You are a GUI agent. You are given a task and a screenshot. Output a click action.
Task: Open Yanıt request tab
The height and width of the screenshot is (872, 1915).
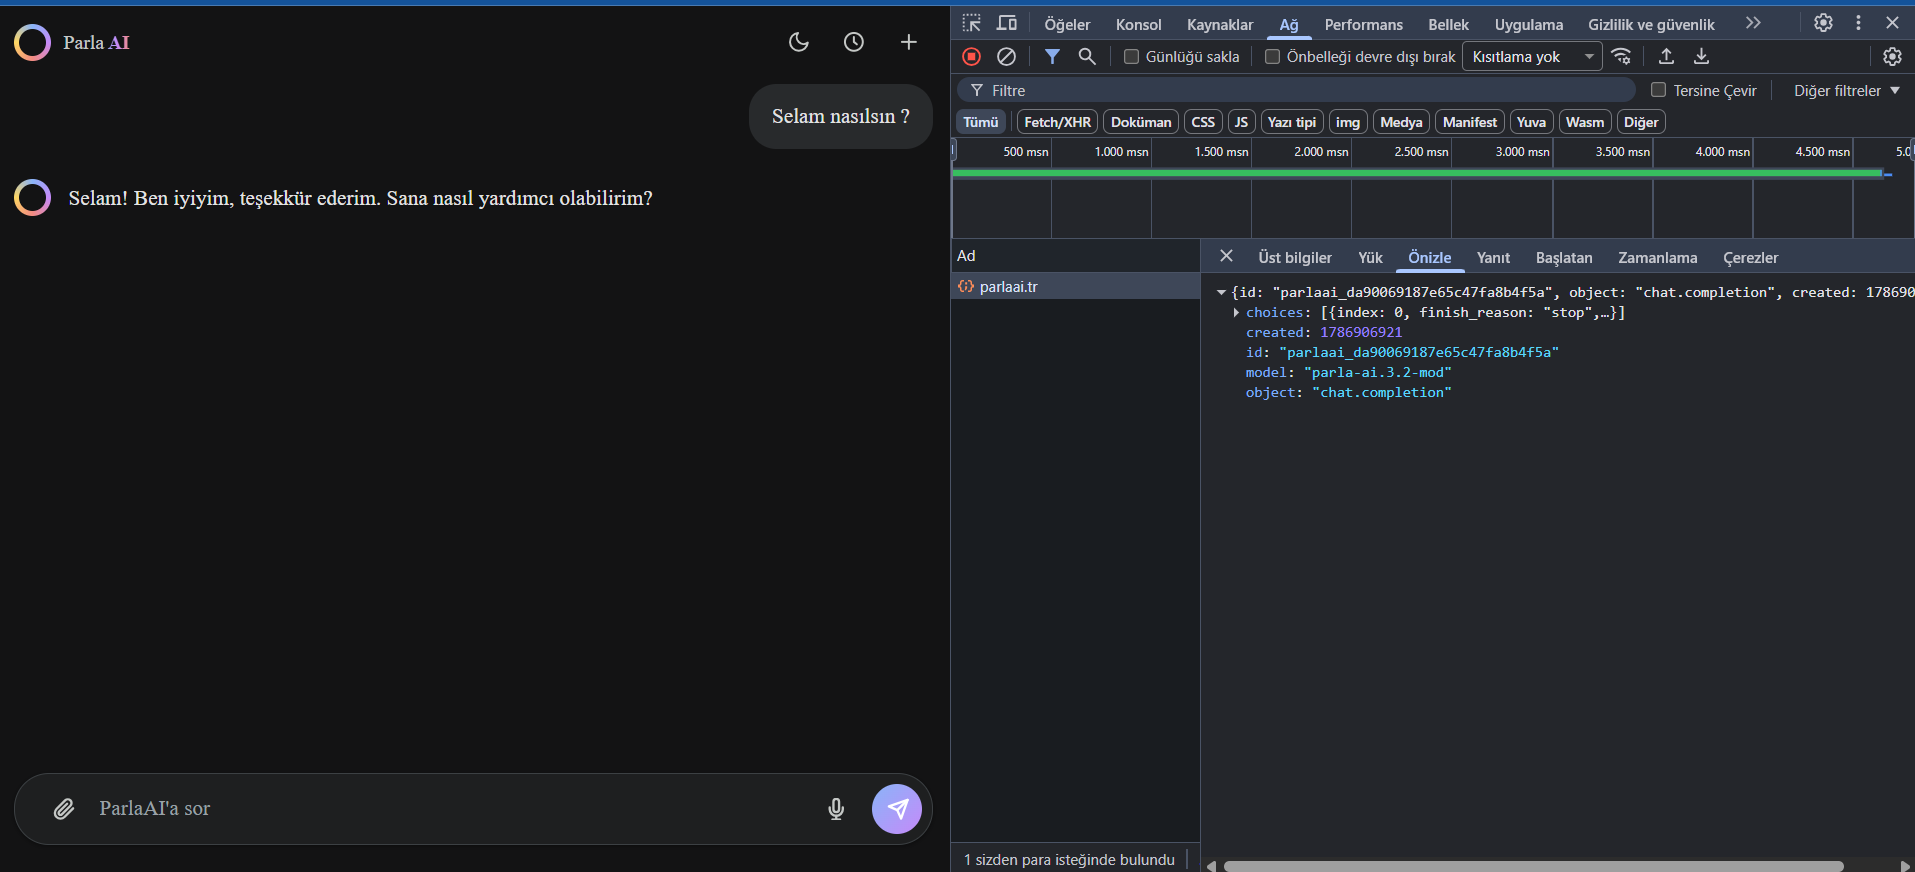click(1493, 257)
